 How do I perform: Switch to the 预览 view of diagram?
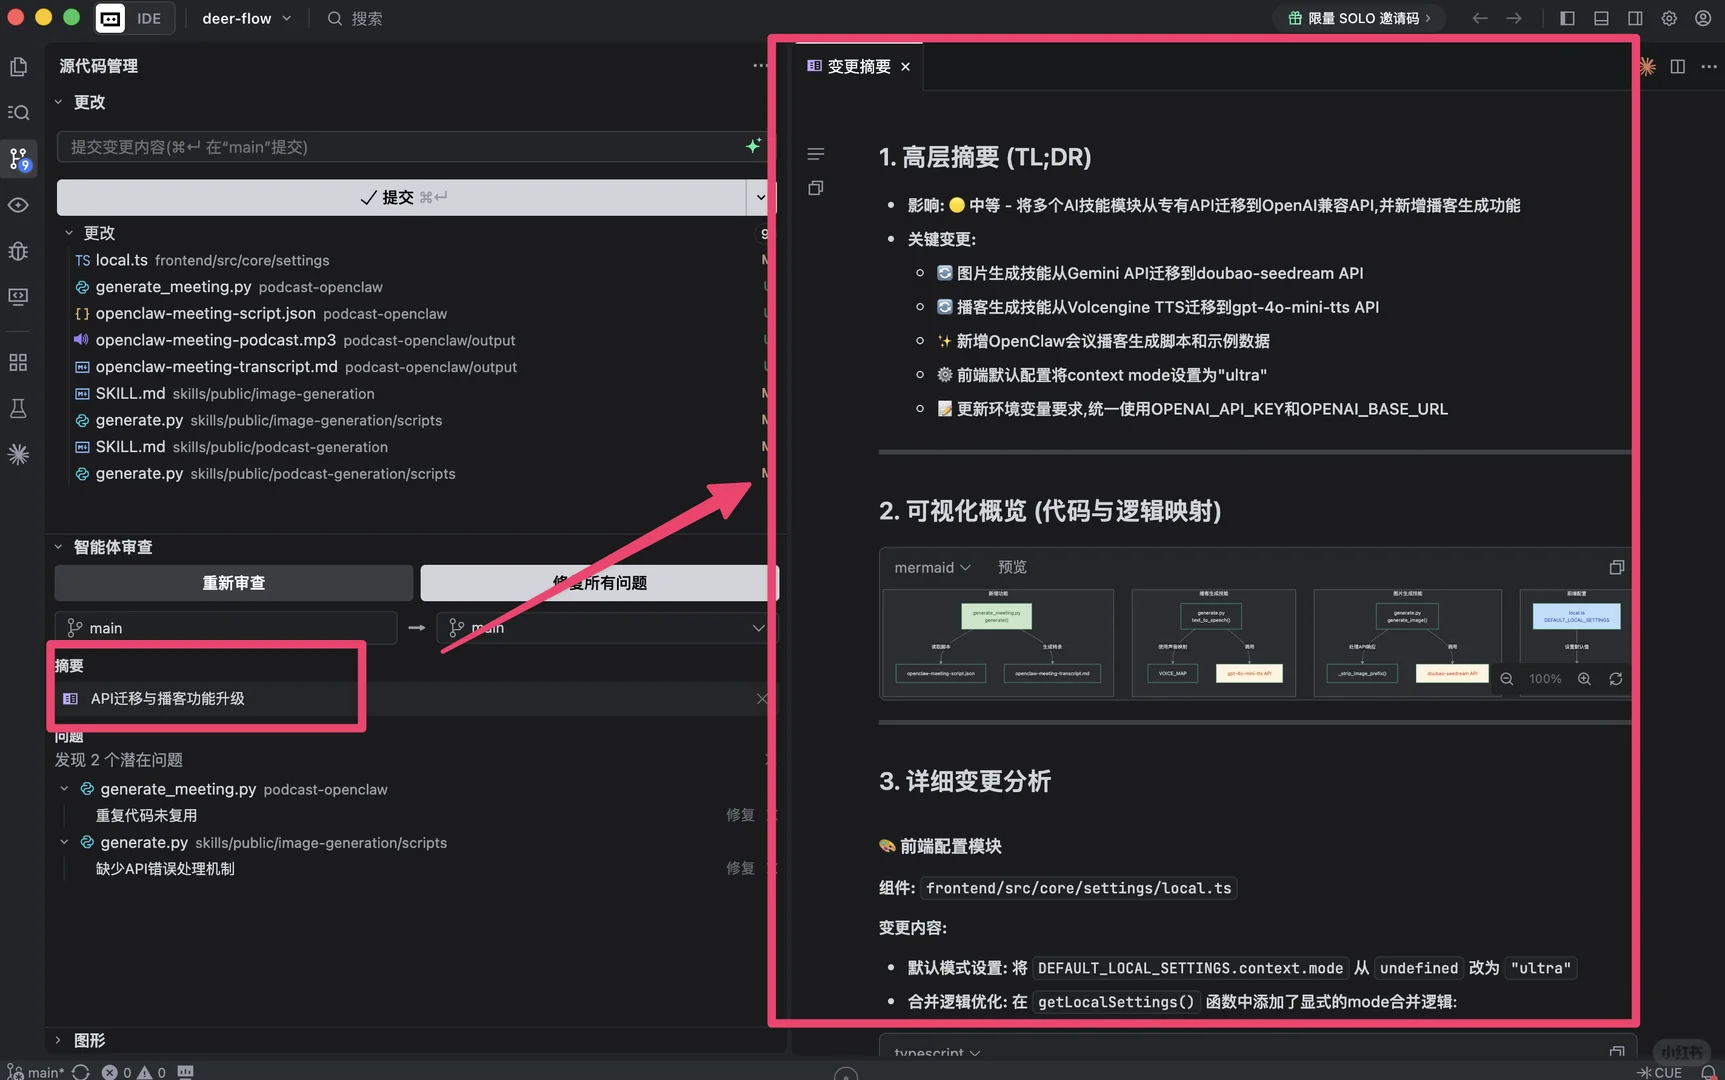[1012, 567]
